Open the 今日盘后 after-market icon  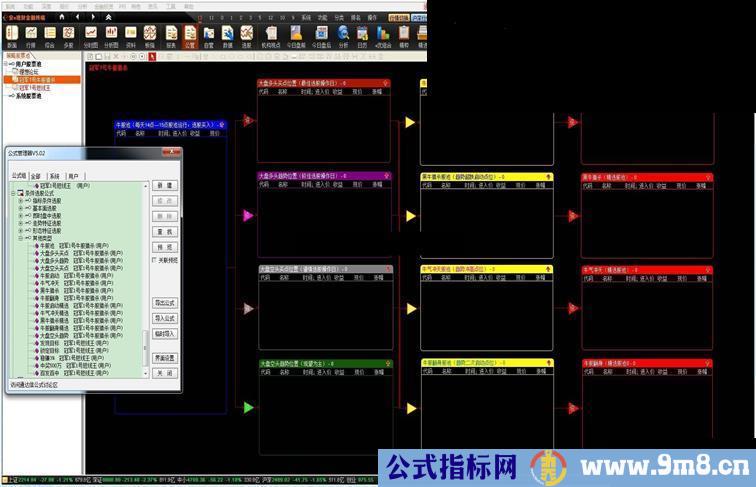click(x=321, y=36)
